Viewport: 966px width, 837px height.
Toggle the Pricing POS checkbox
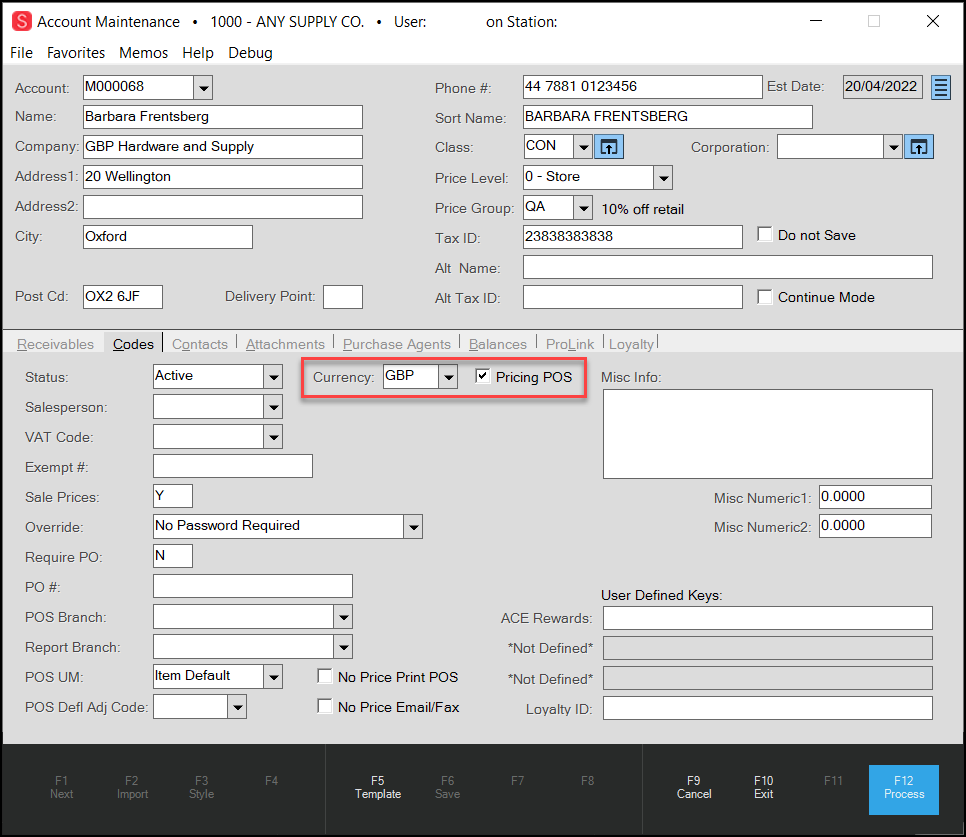pos(482,376)
